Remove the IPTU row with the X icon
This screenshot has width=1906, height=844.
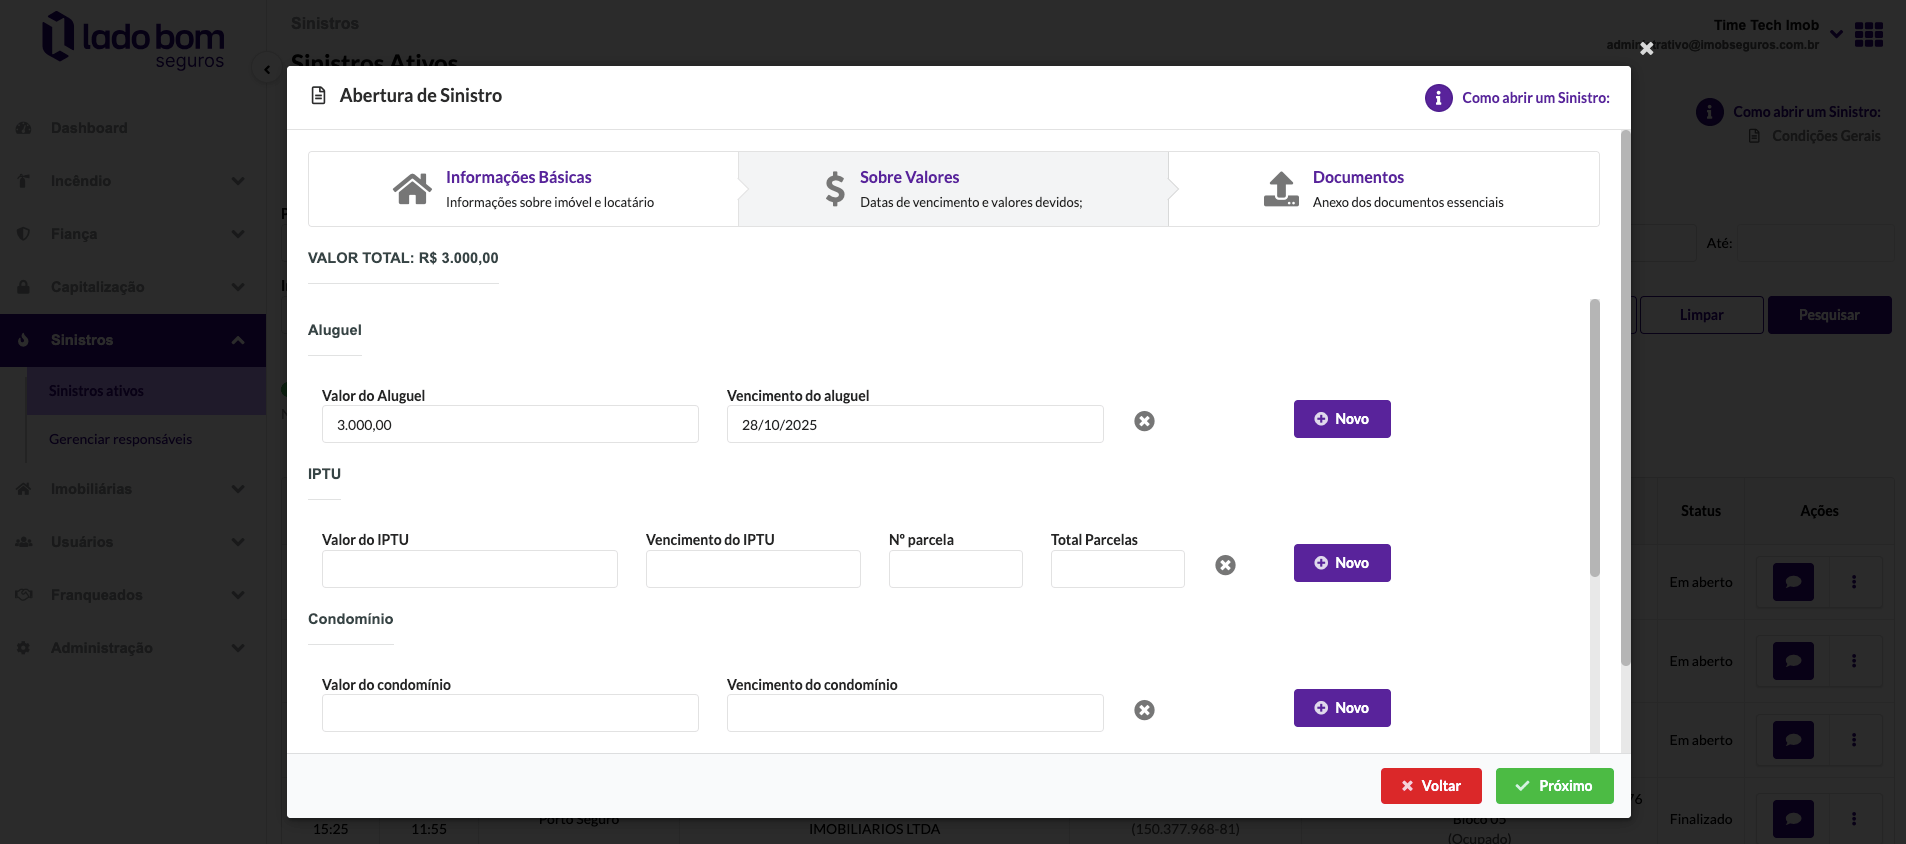tap(1225, 565)
